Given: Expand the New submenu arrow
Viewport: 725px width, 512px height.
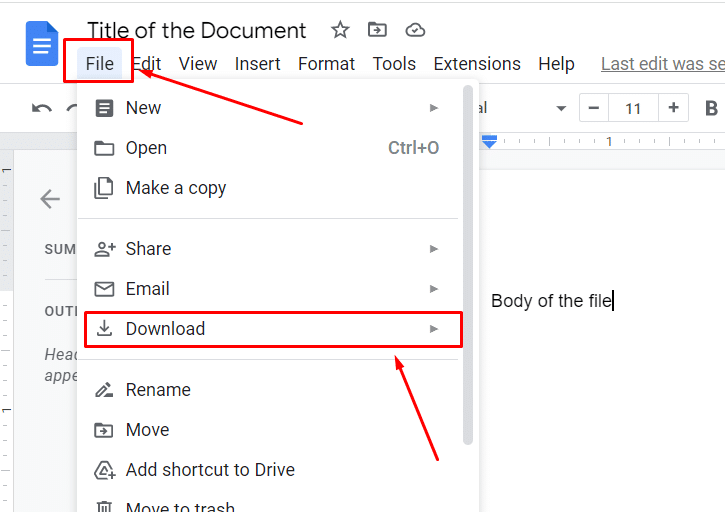Looking at the screenshot, I should point(434,108).
